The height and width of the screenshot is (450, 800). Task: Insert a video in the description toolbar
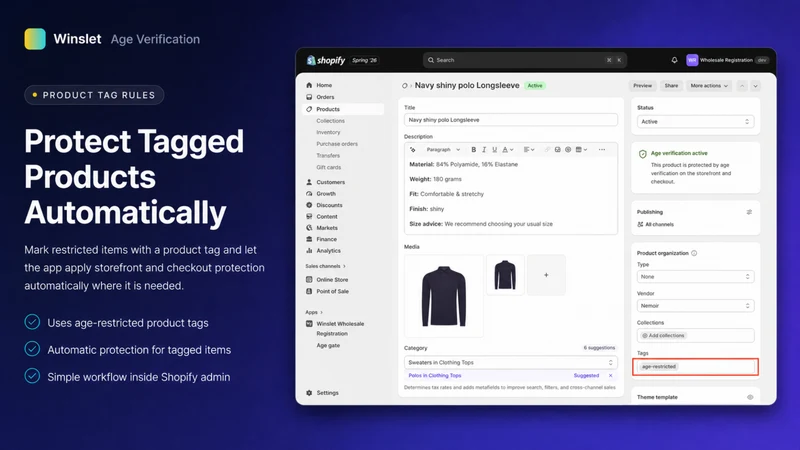pos(568,149)
